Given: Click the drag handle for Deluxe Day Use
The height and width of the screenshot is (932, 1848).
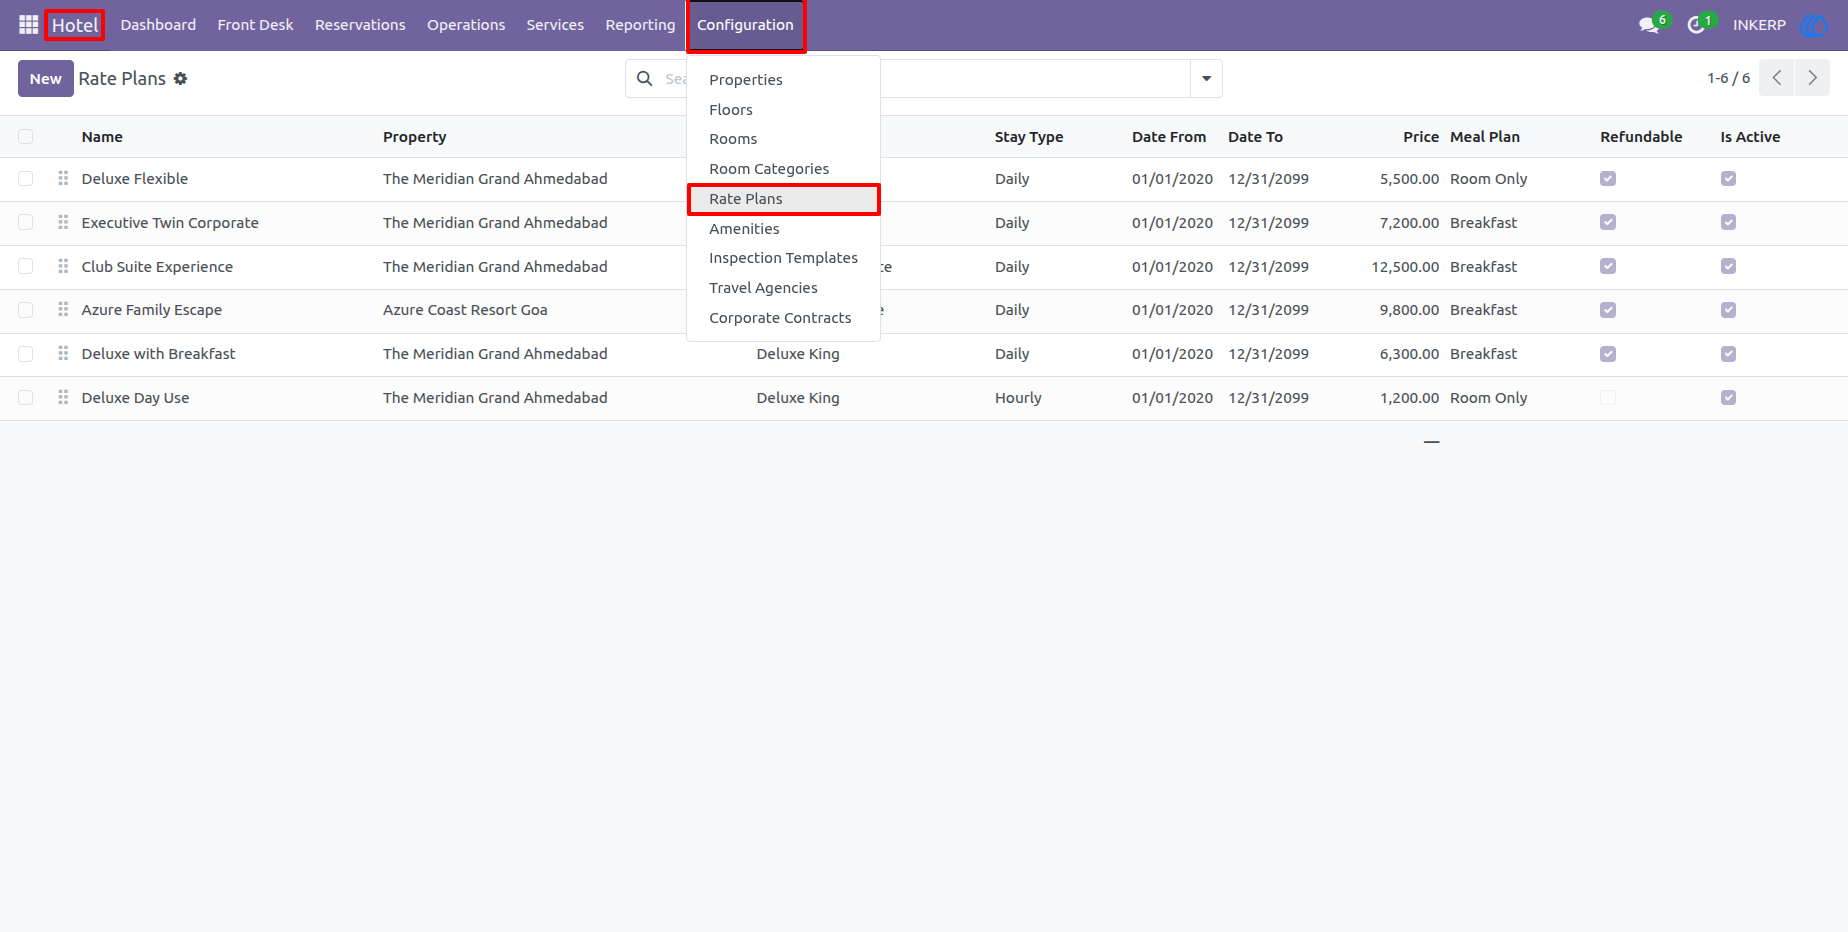Looking at the screenshot, I should pyautogui.click(x=63, y=397).
